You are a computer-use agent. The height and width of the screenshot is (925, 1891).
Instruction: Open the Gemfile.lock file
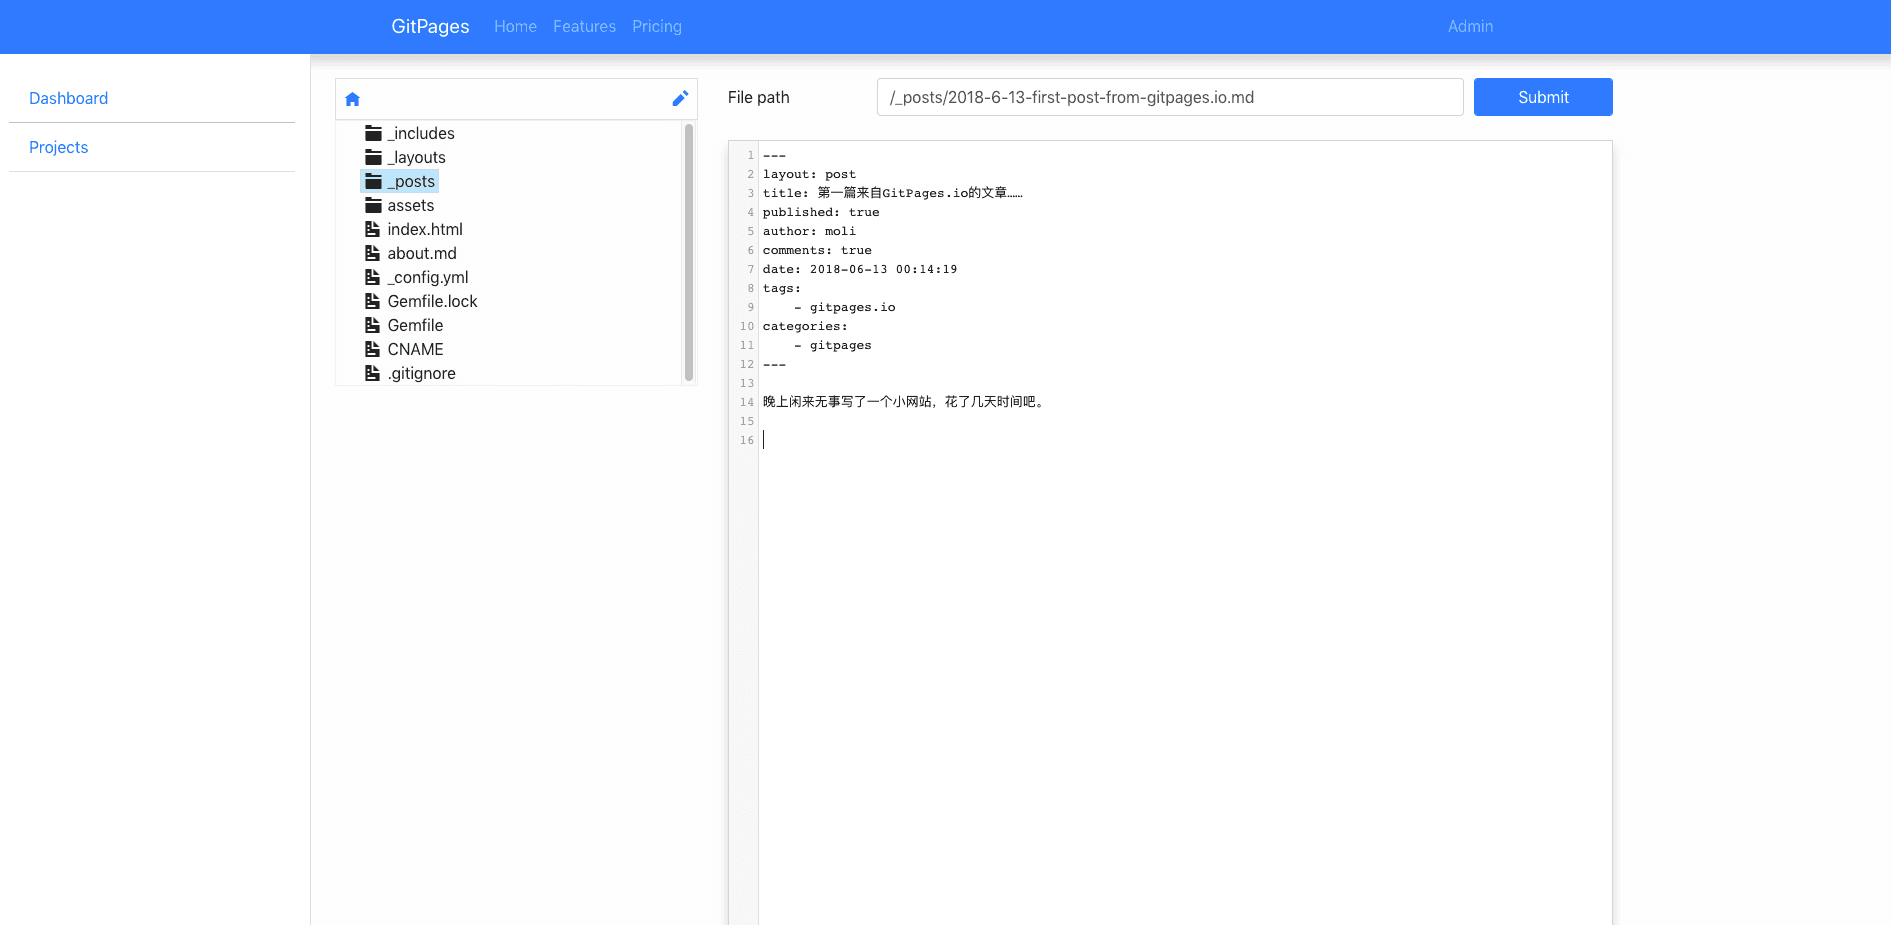point(432,301)
